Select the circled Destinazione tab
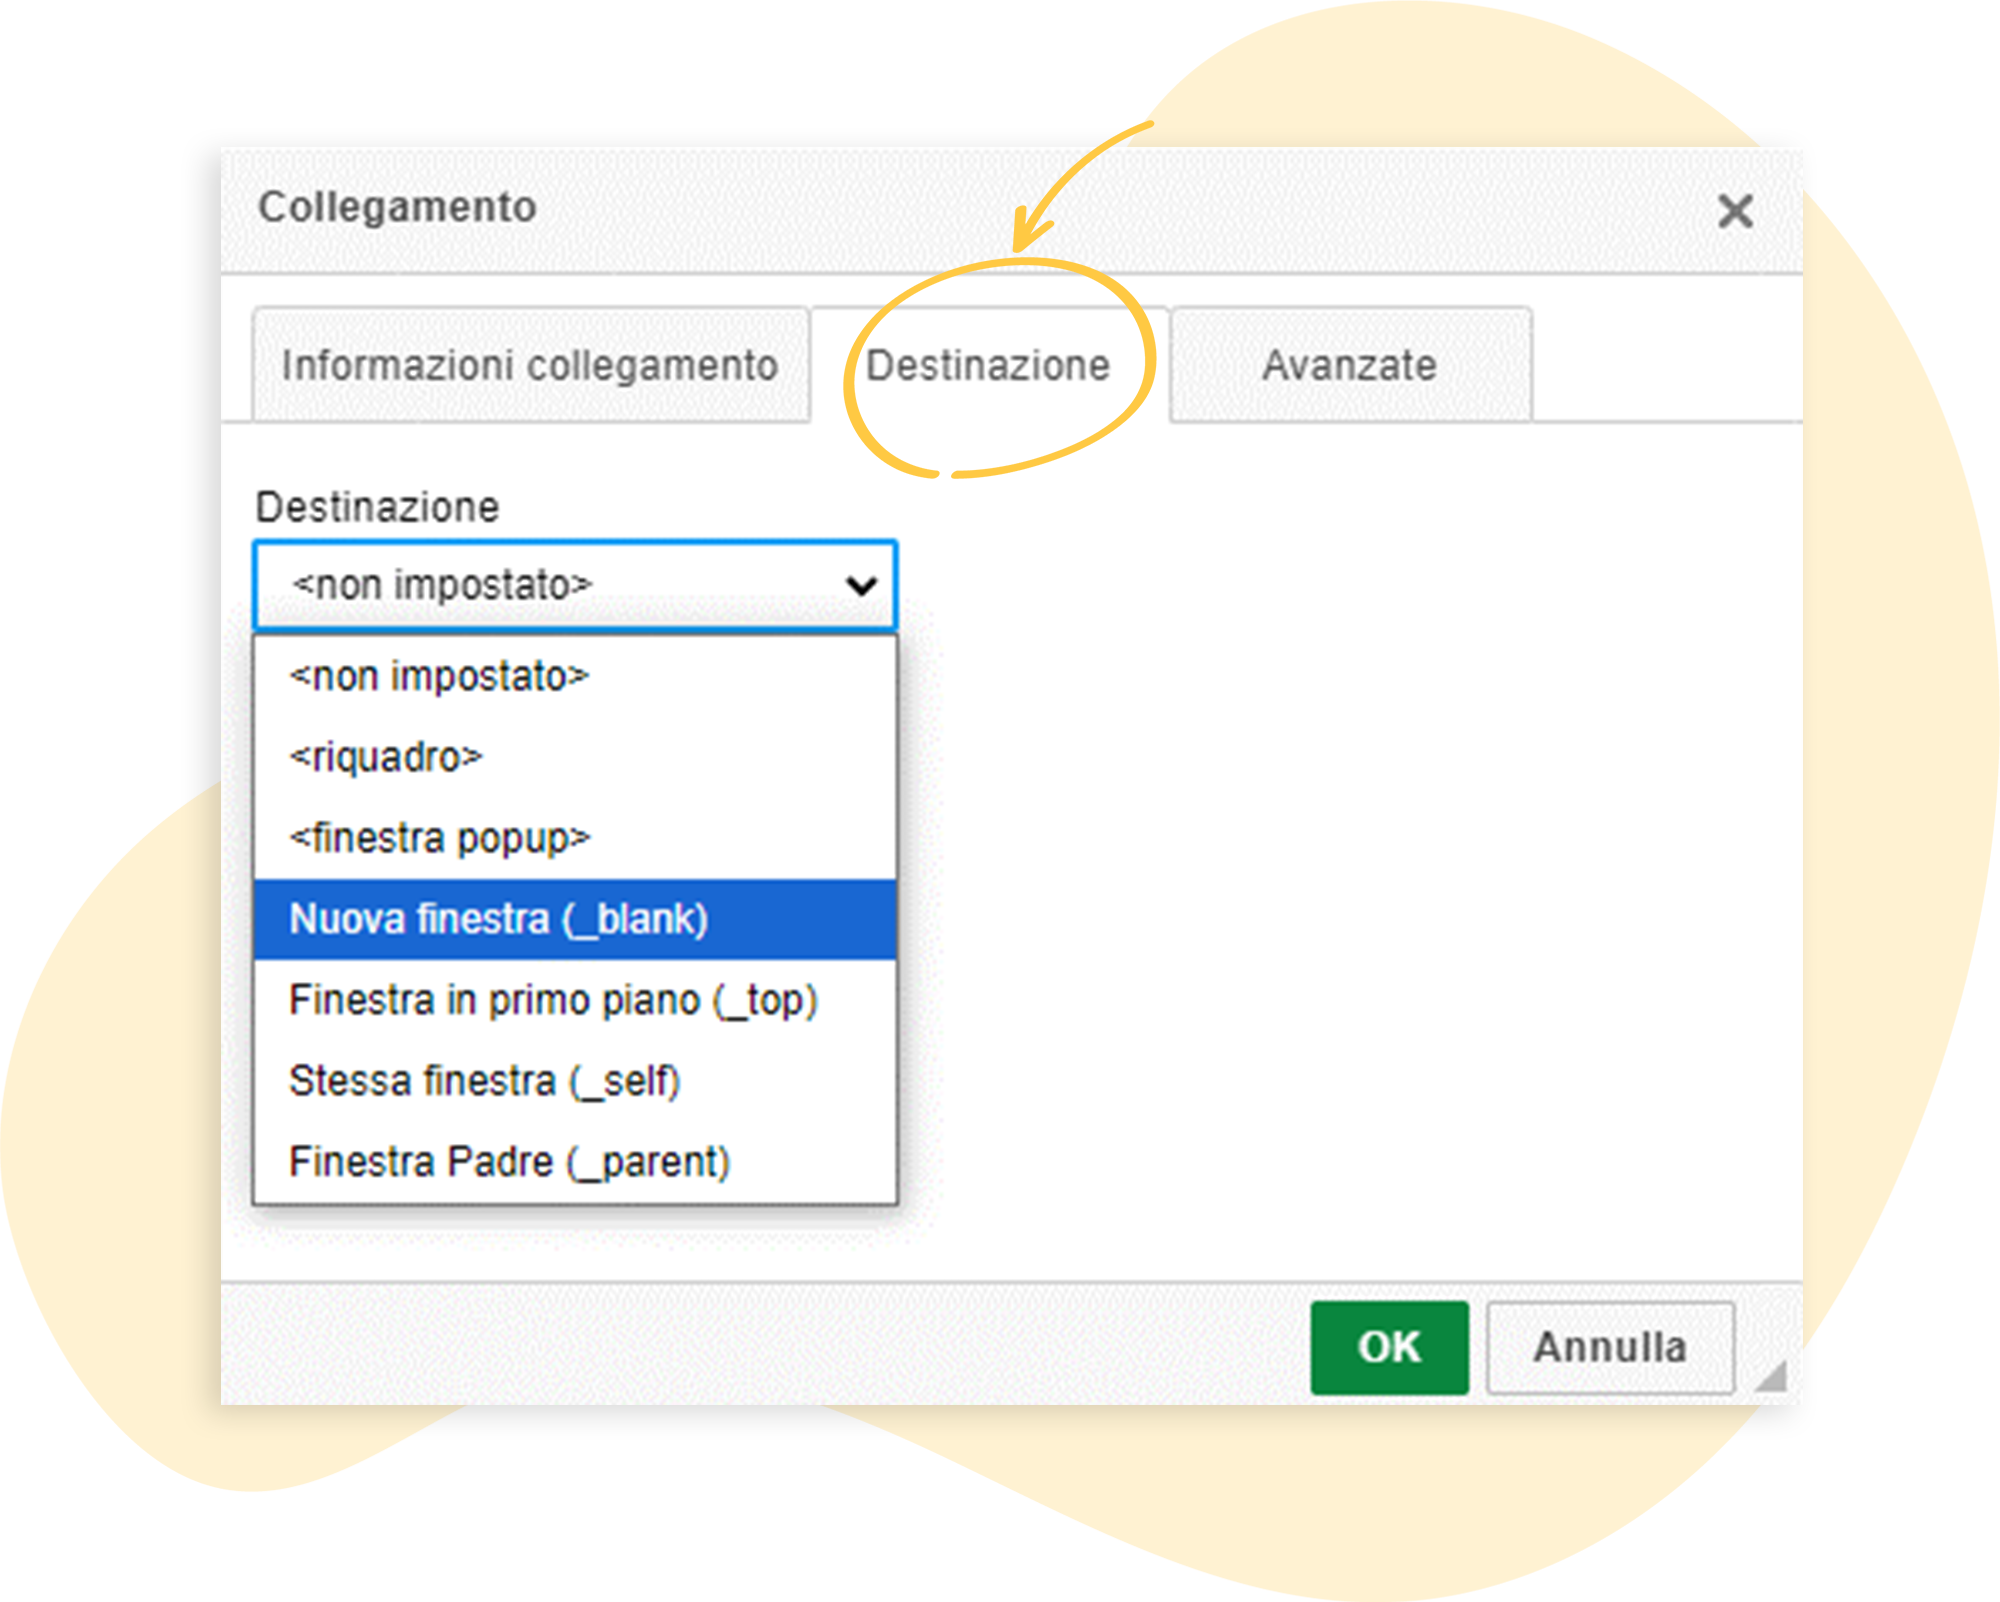 (x=988, y=365)
